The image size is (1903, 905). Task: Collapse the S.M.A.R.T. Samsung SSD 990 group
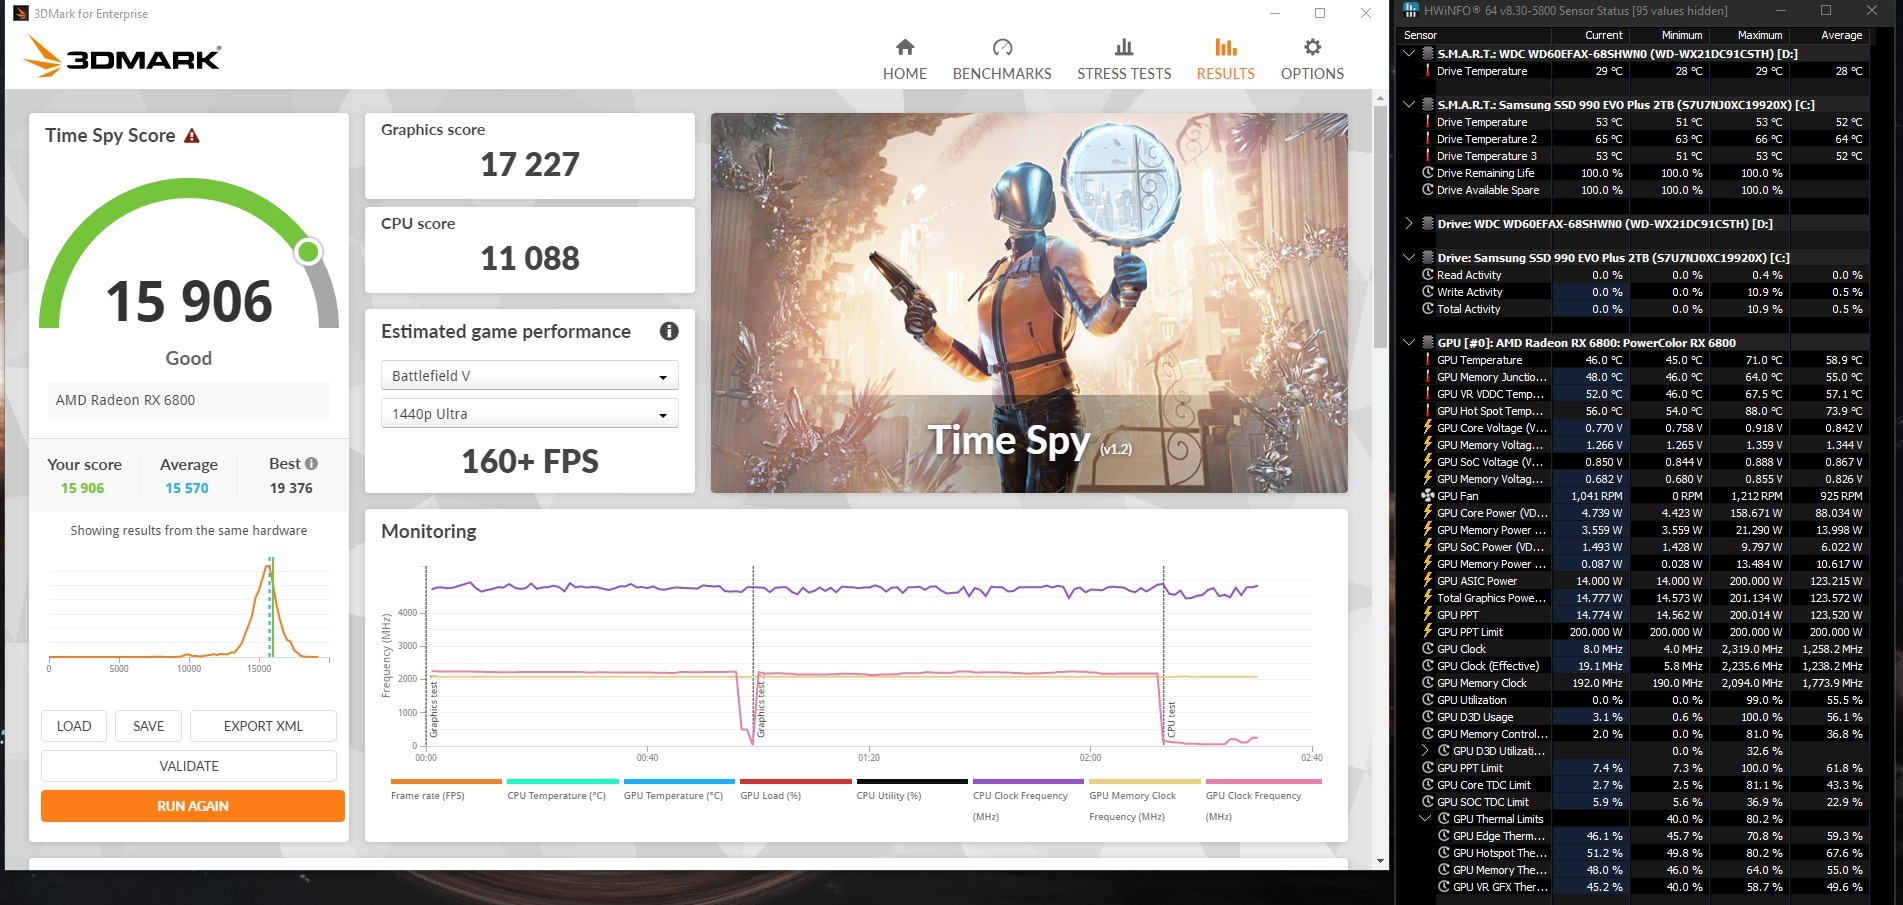[x=1409, y=105]
